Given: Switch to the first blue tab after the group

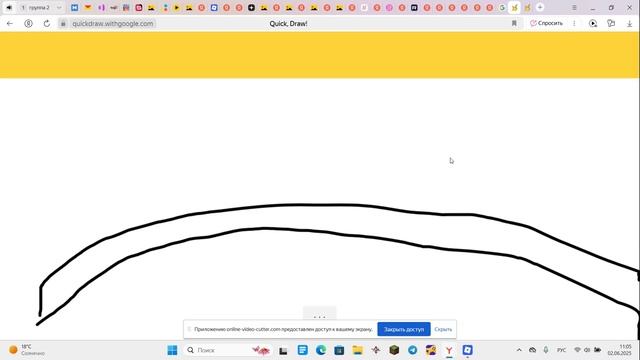Looking at the screenshot, I should click(74, 7).
